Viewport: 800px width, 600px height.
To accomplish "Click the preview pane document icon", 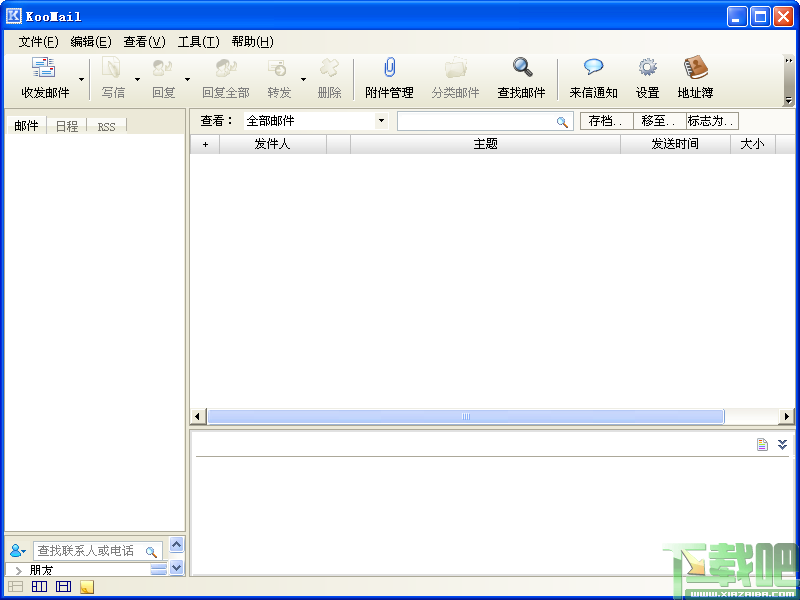I will [x=762, y=444].
